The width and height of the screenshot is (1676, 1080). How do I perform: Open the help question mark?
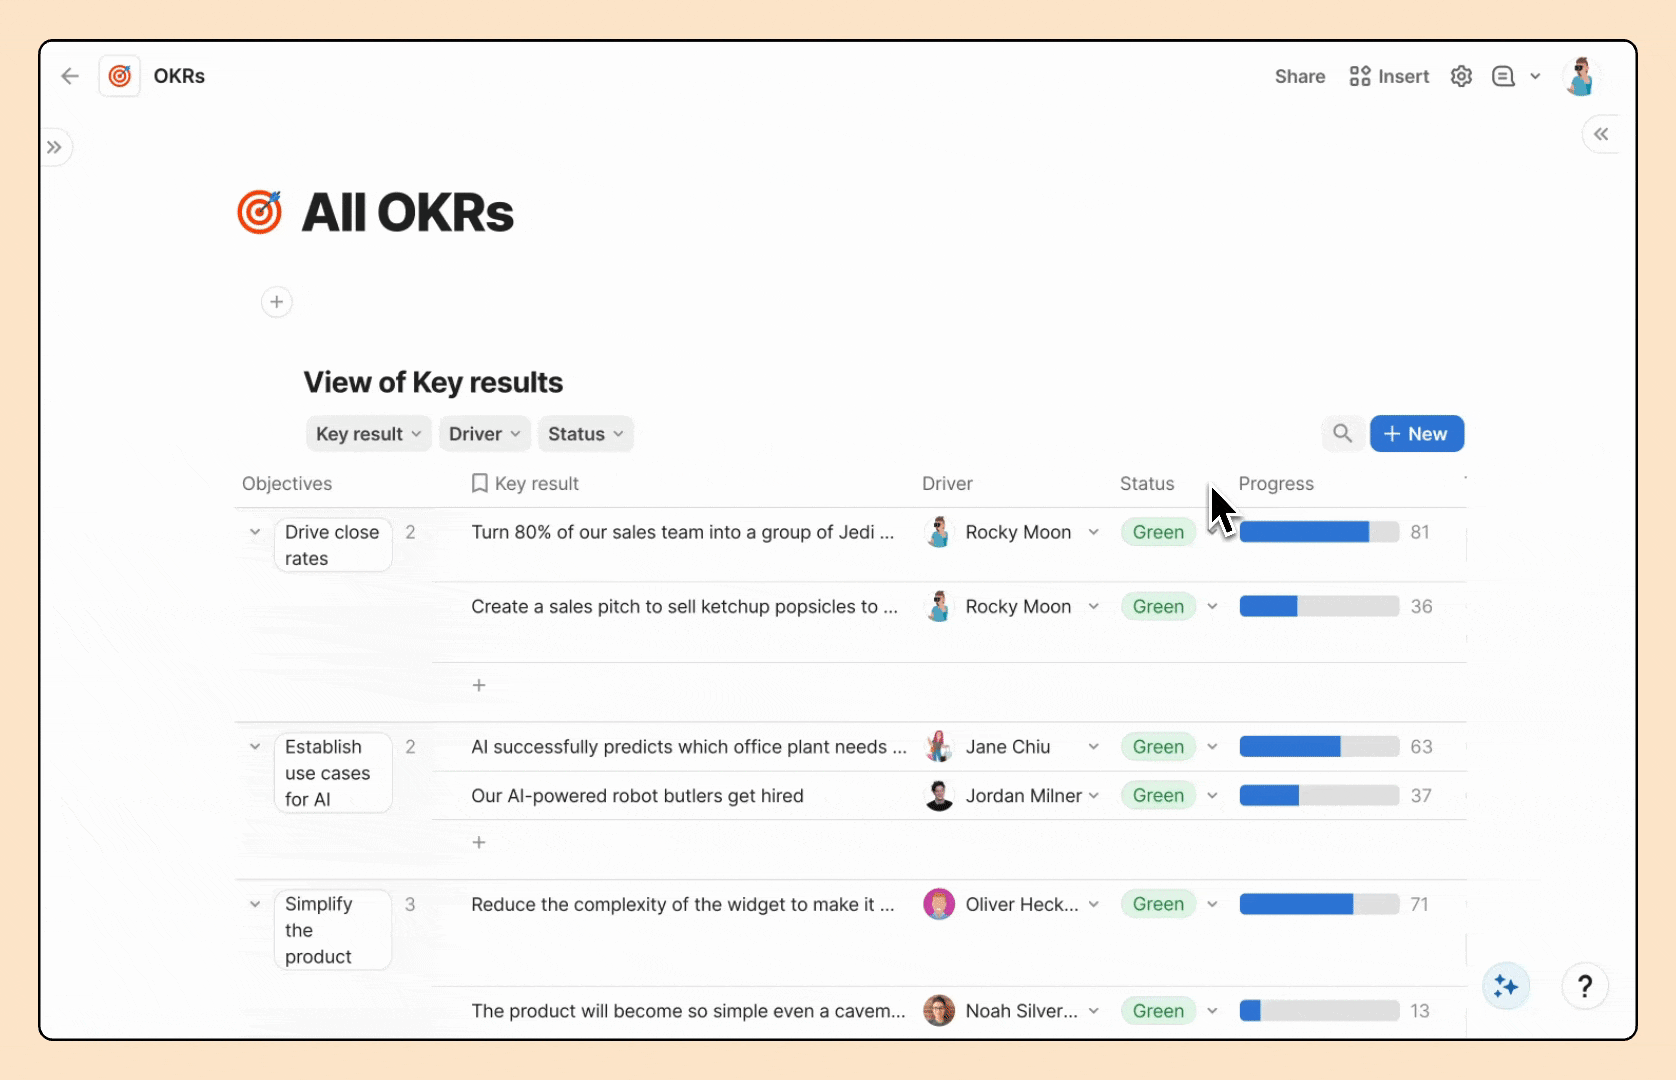click(x=1584, y=987)
